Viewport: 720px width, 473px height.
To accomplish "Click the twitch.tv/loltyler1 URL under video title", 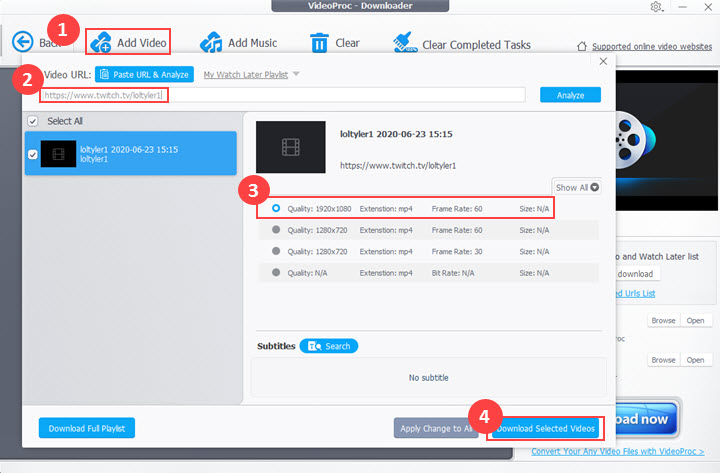I will [398, 165].
